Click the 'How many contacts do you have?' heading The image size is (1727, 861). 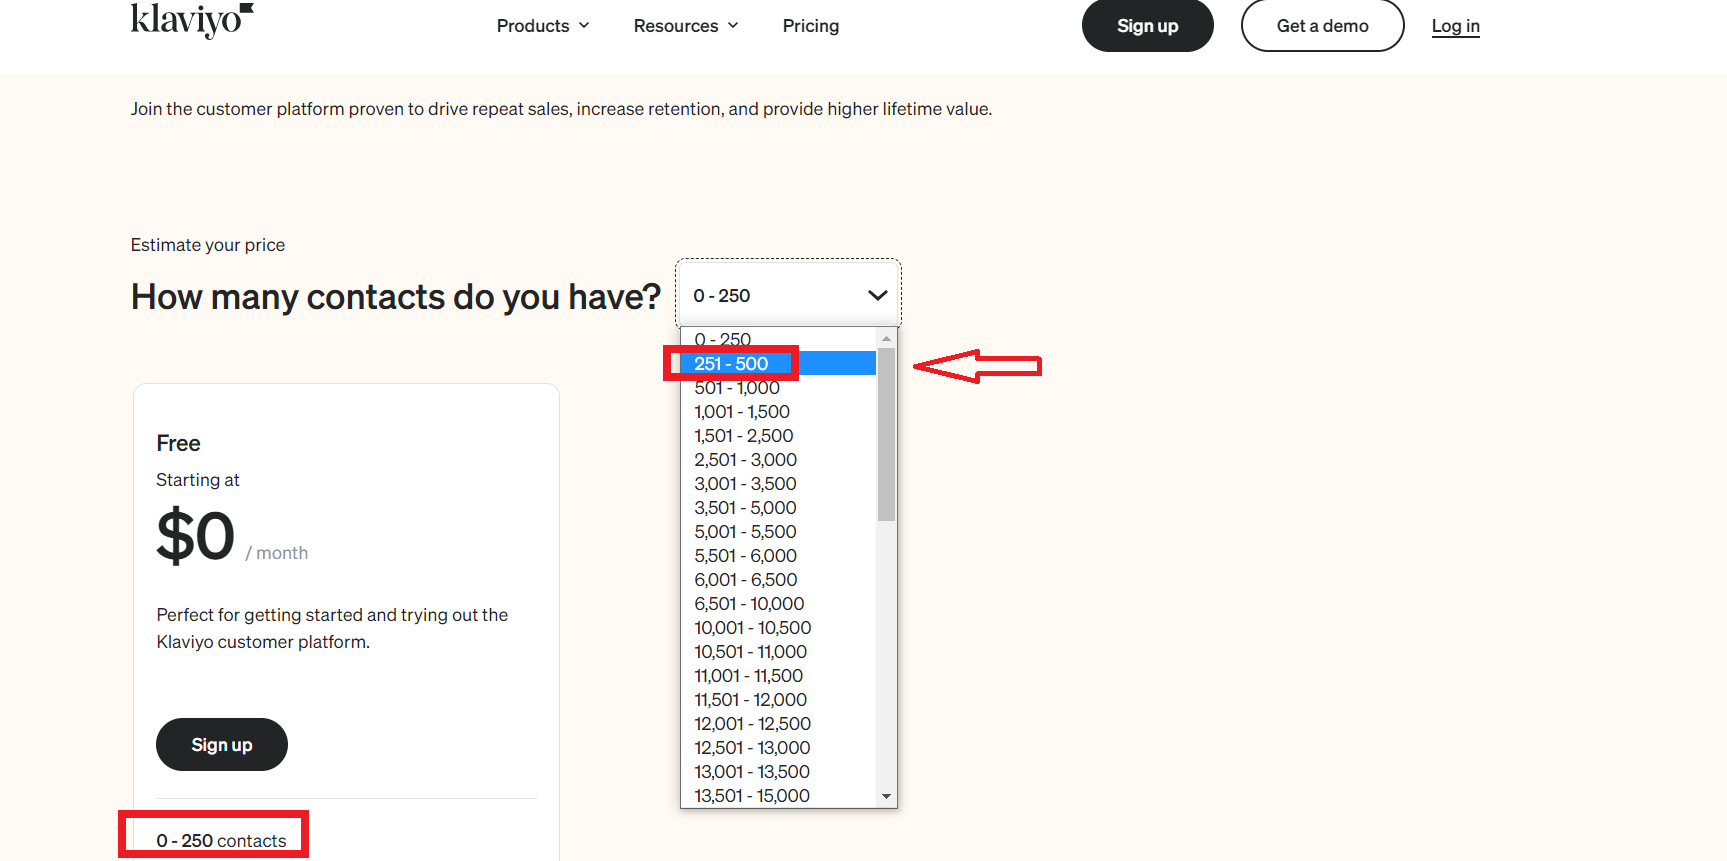pos(396,297)
